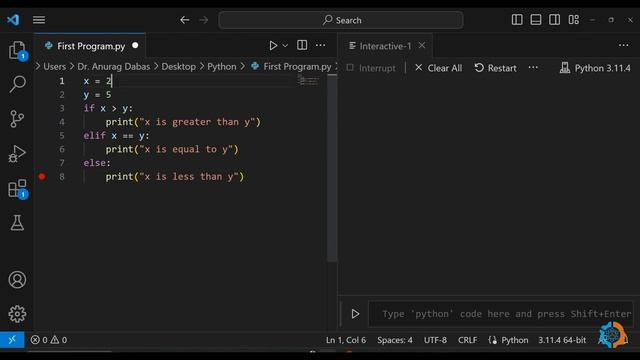Click the code minimap

[308, 81]
